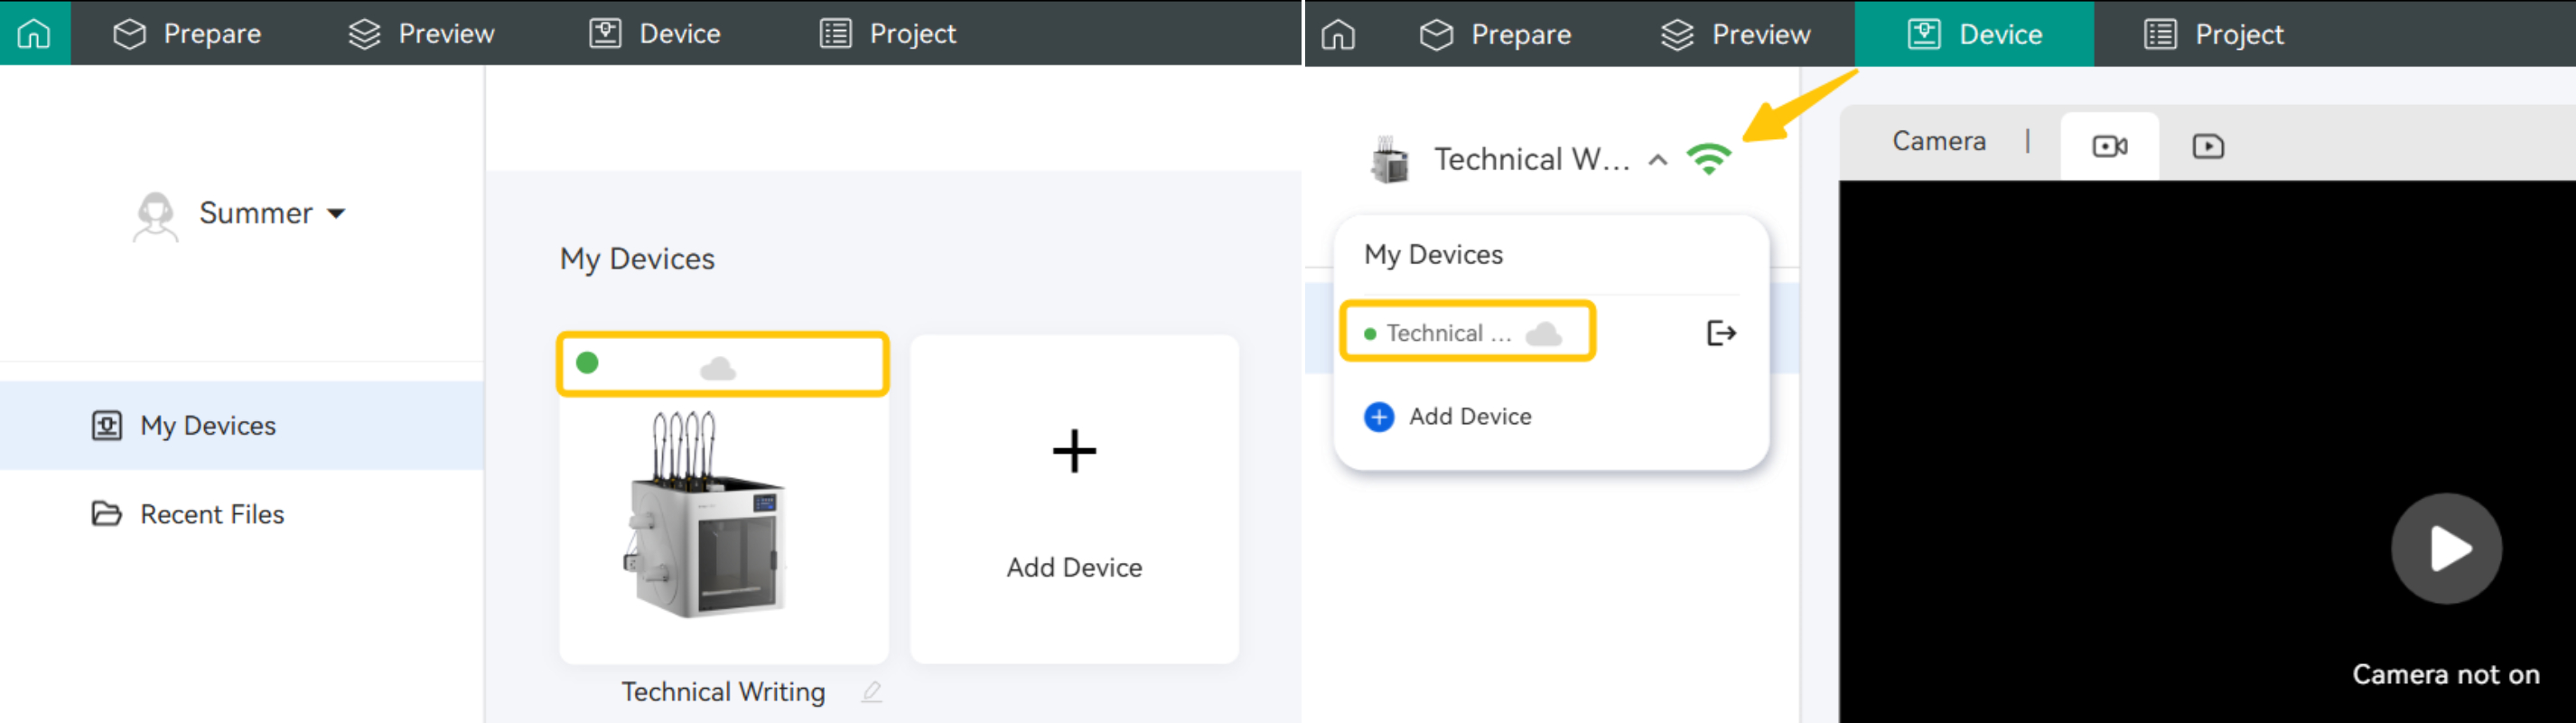The width and height of the screenshot is (2576, 723).
Task: Switch to the green highlighted Device tab
Action: coord(1974,34)
